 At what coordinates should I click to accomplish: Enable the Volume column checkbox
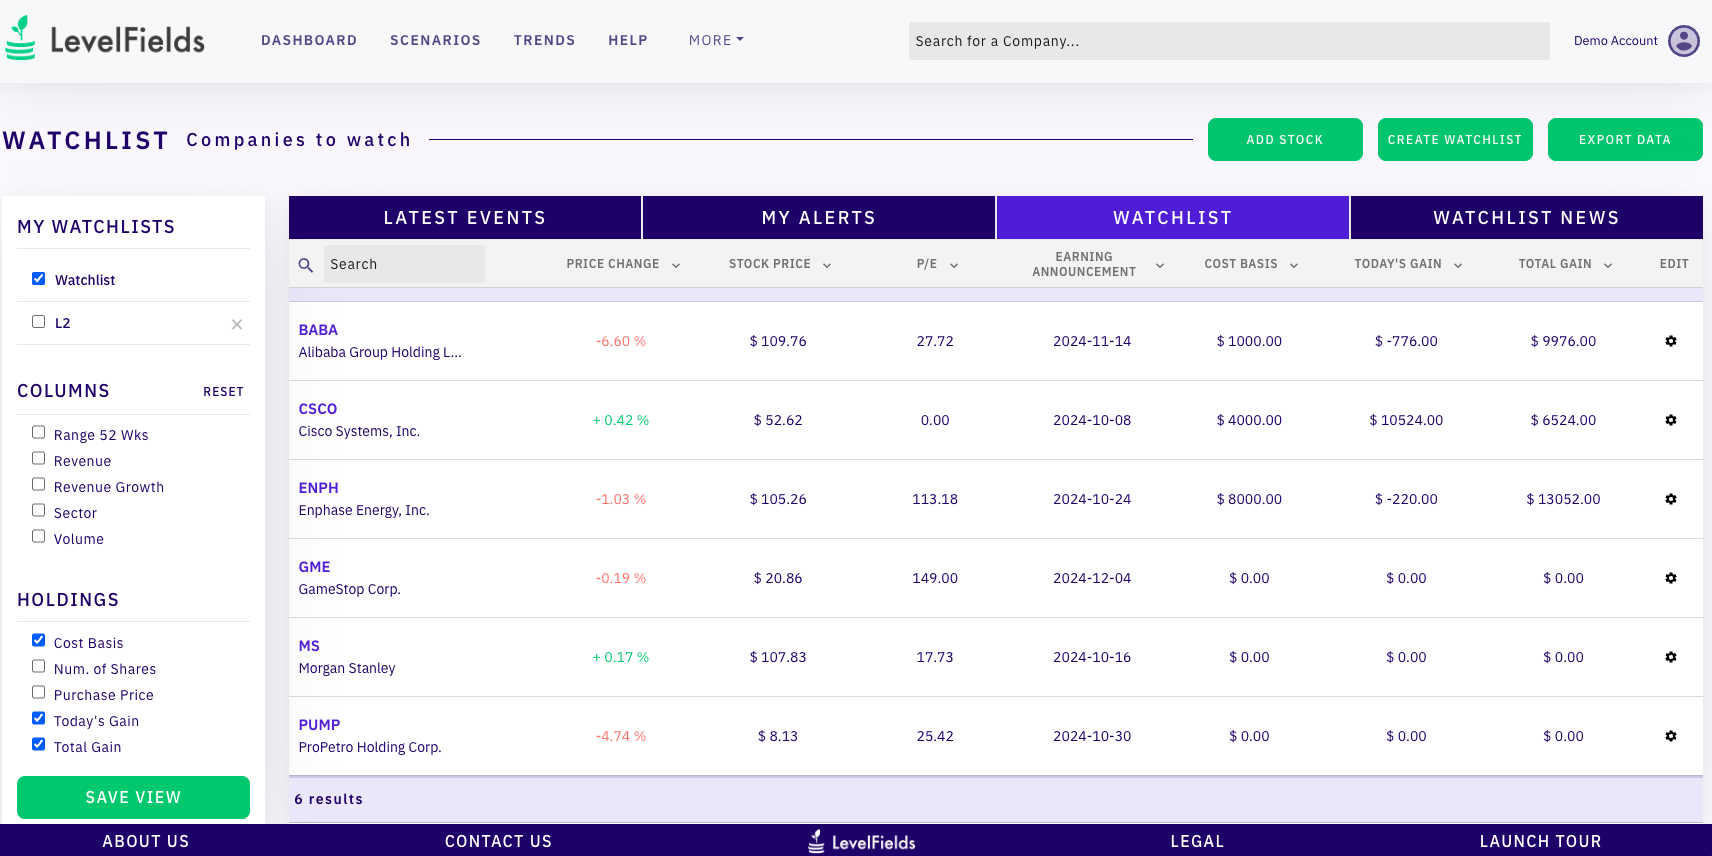pos(38,536)
